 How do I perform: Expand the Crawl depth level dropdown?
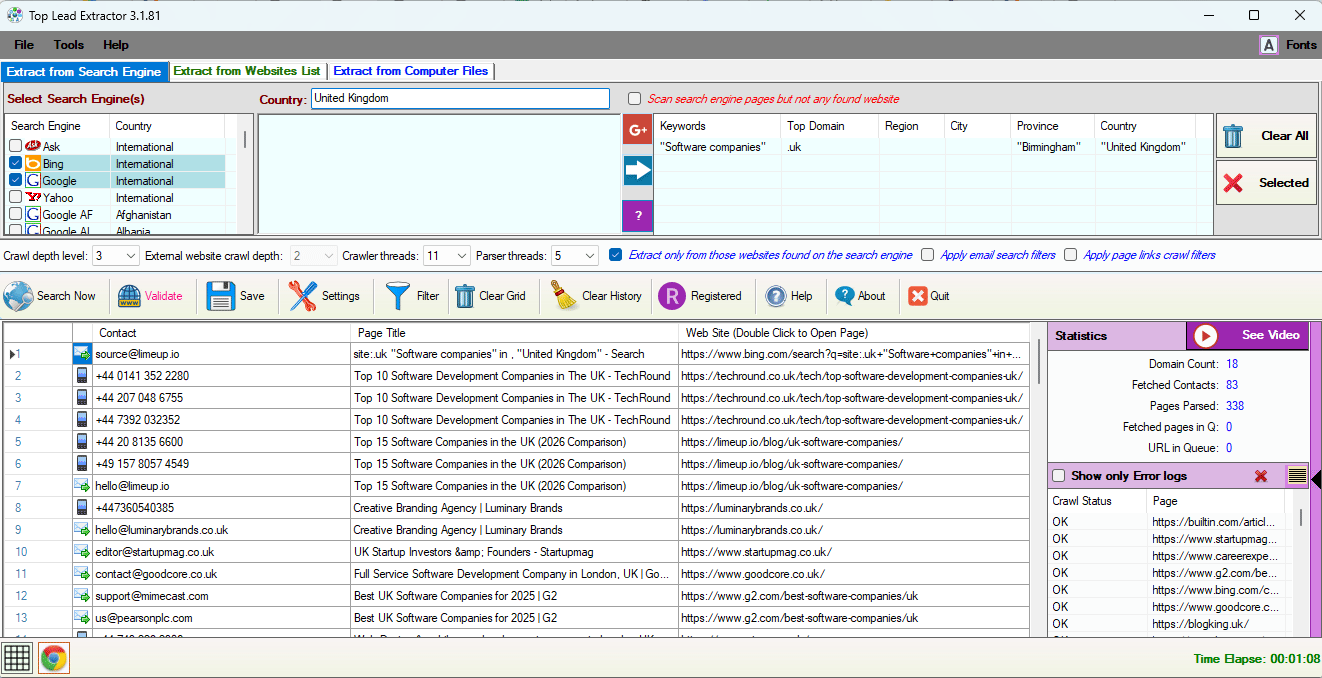pos(131,256)
